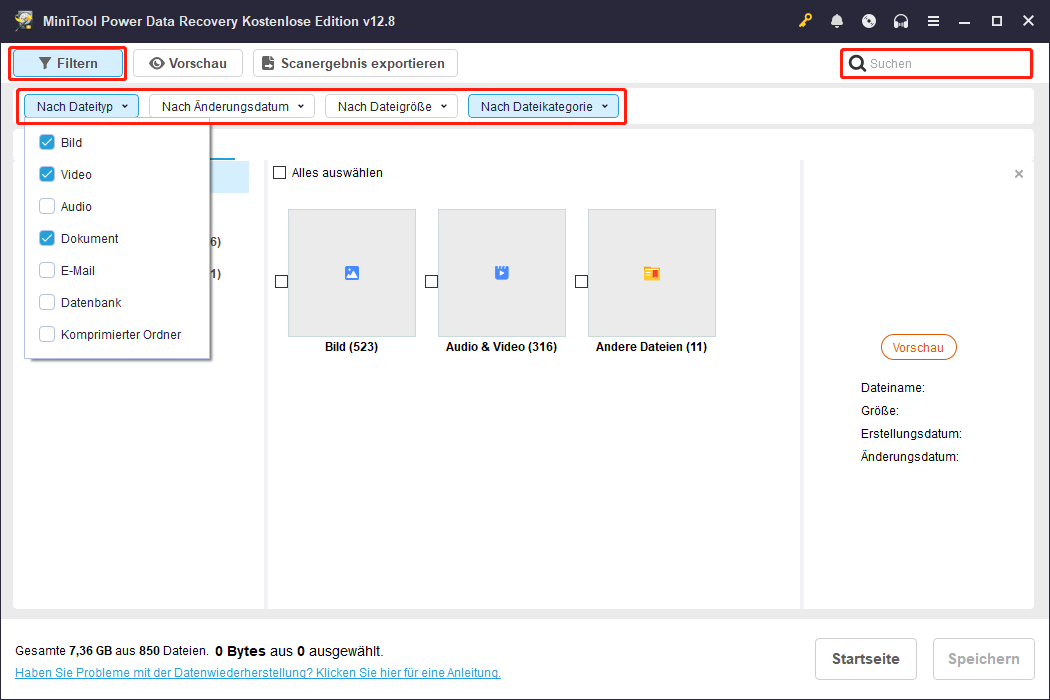Expand the Nach Dateigröße dropdown
Image resolution: width=1050 pixels, height=700 pixels.
coord(391,105)
